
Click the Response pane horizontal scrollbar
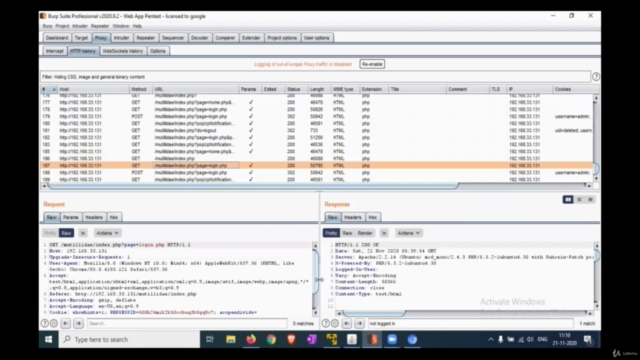click(373, 313)
